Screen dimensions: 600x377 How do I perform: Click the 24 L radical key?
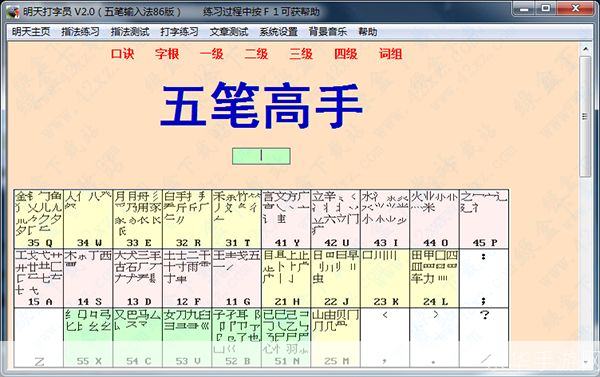click(435, 278)
